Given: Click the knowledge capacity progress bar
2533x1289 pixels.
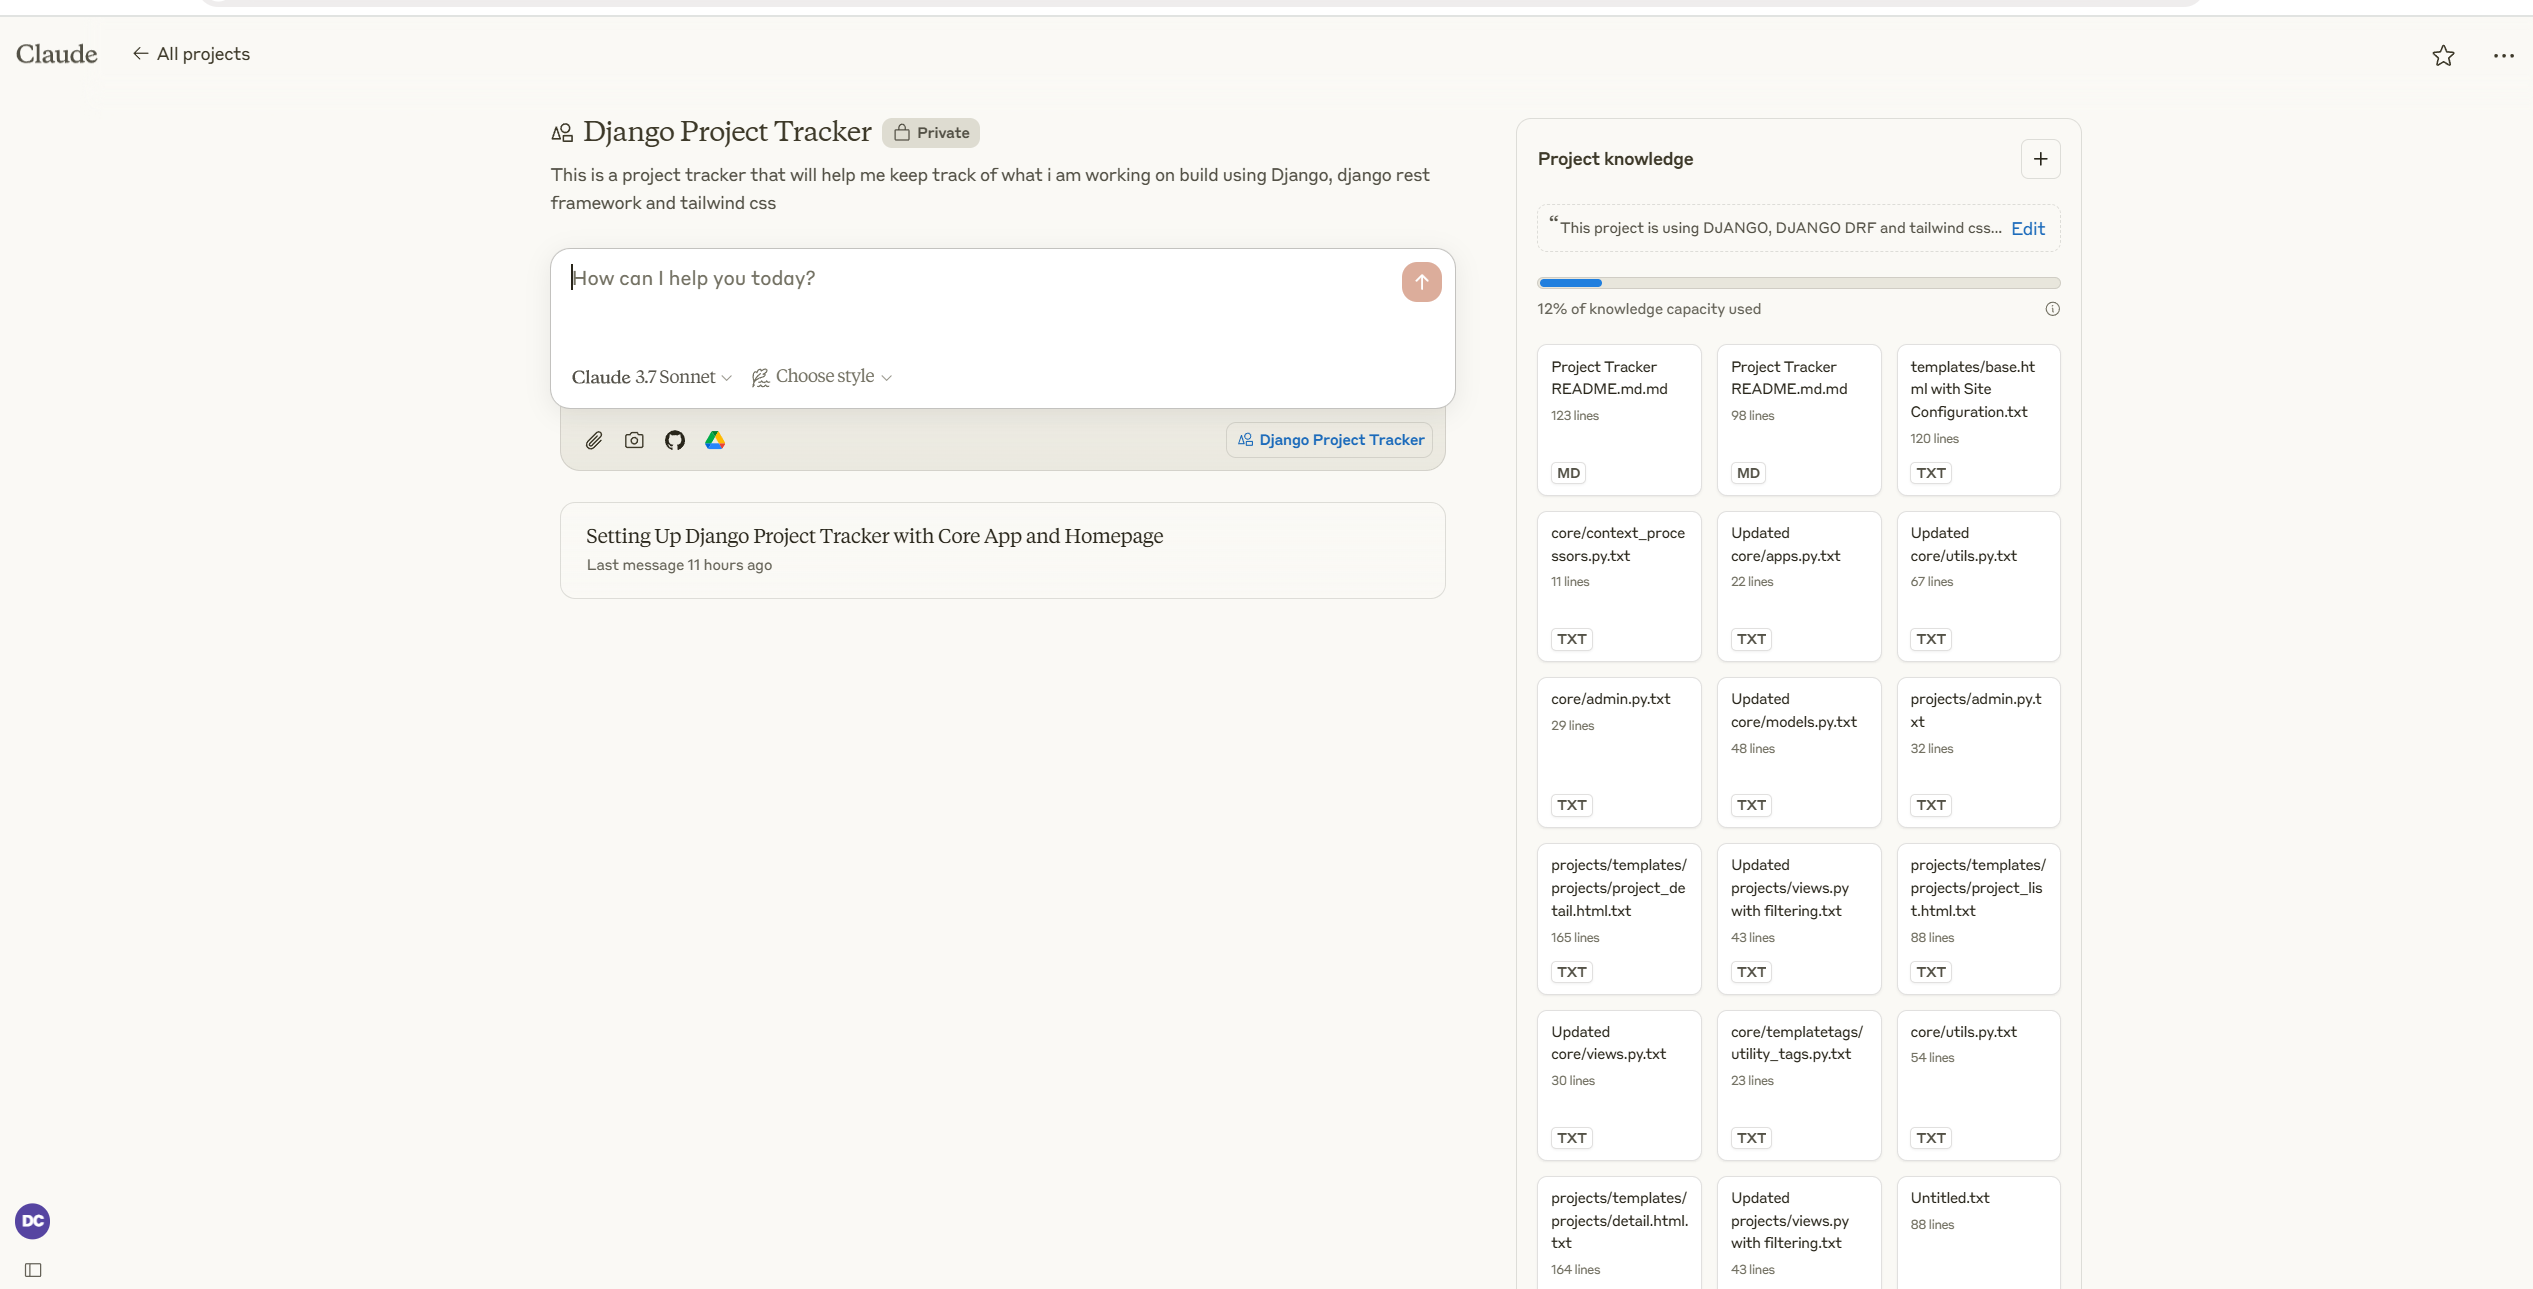Looking at the screenshot, I should pos(1798,283).
